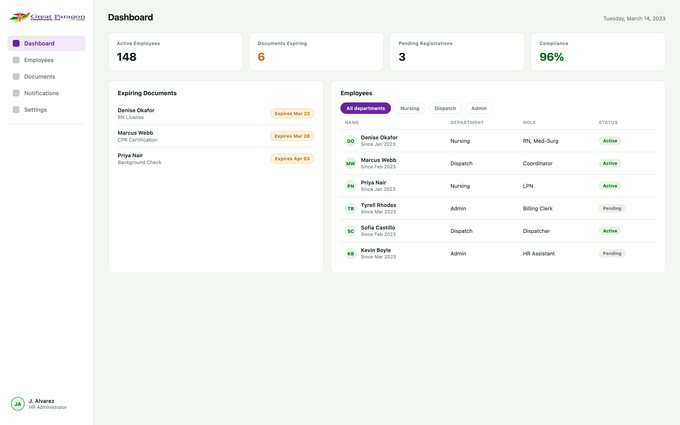Select the All departments filter
Viewport: 680px width, 425px height.
pyautogui.click(x=366, y=108)
